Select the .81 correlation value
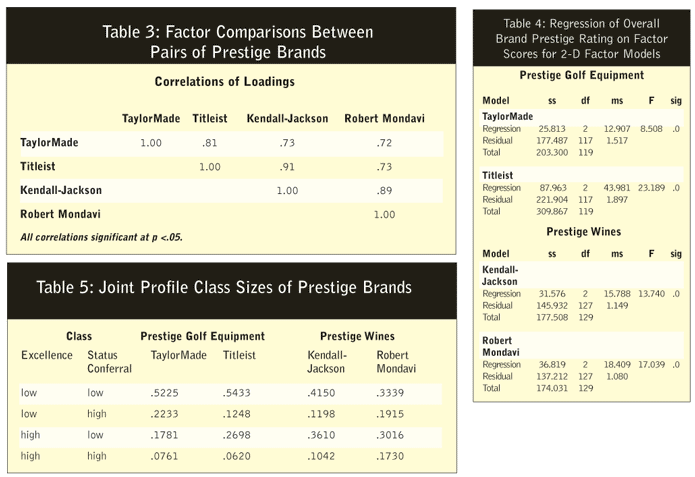 pos(209,143)
